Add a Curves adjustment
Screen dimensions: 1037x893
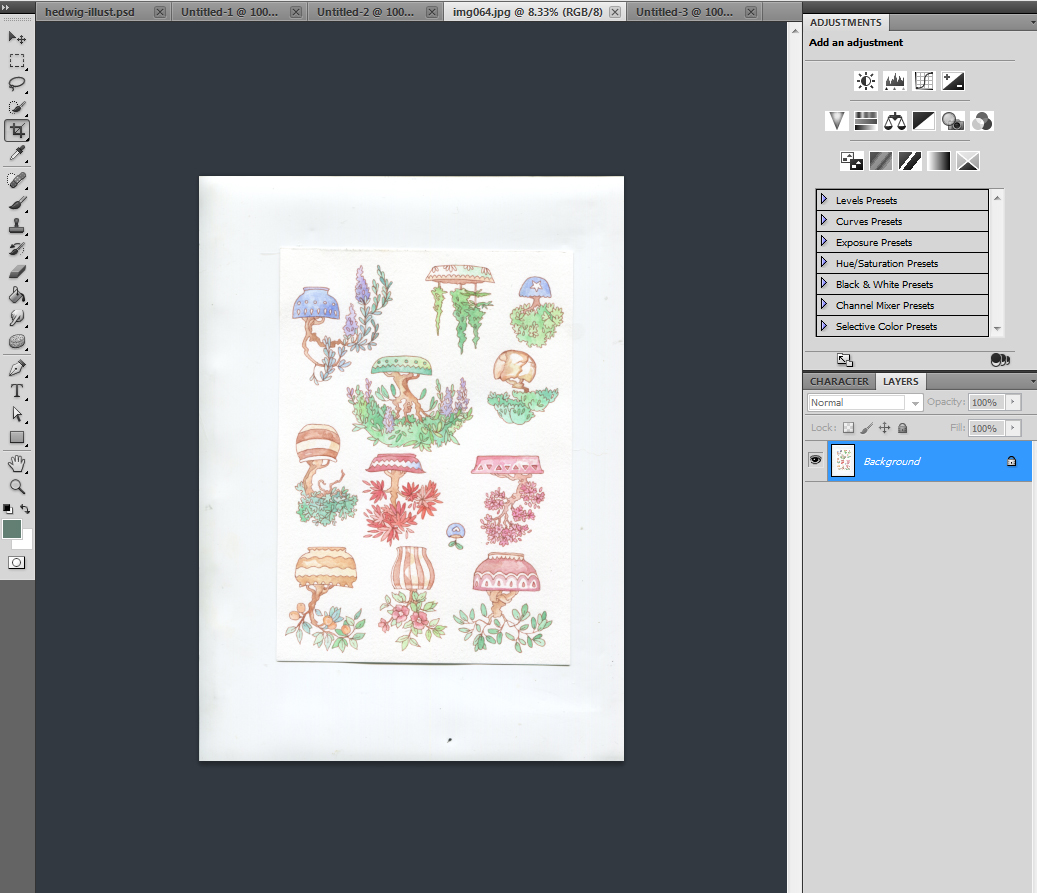click(923, 81)
